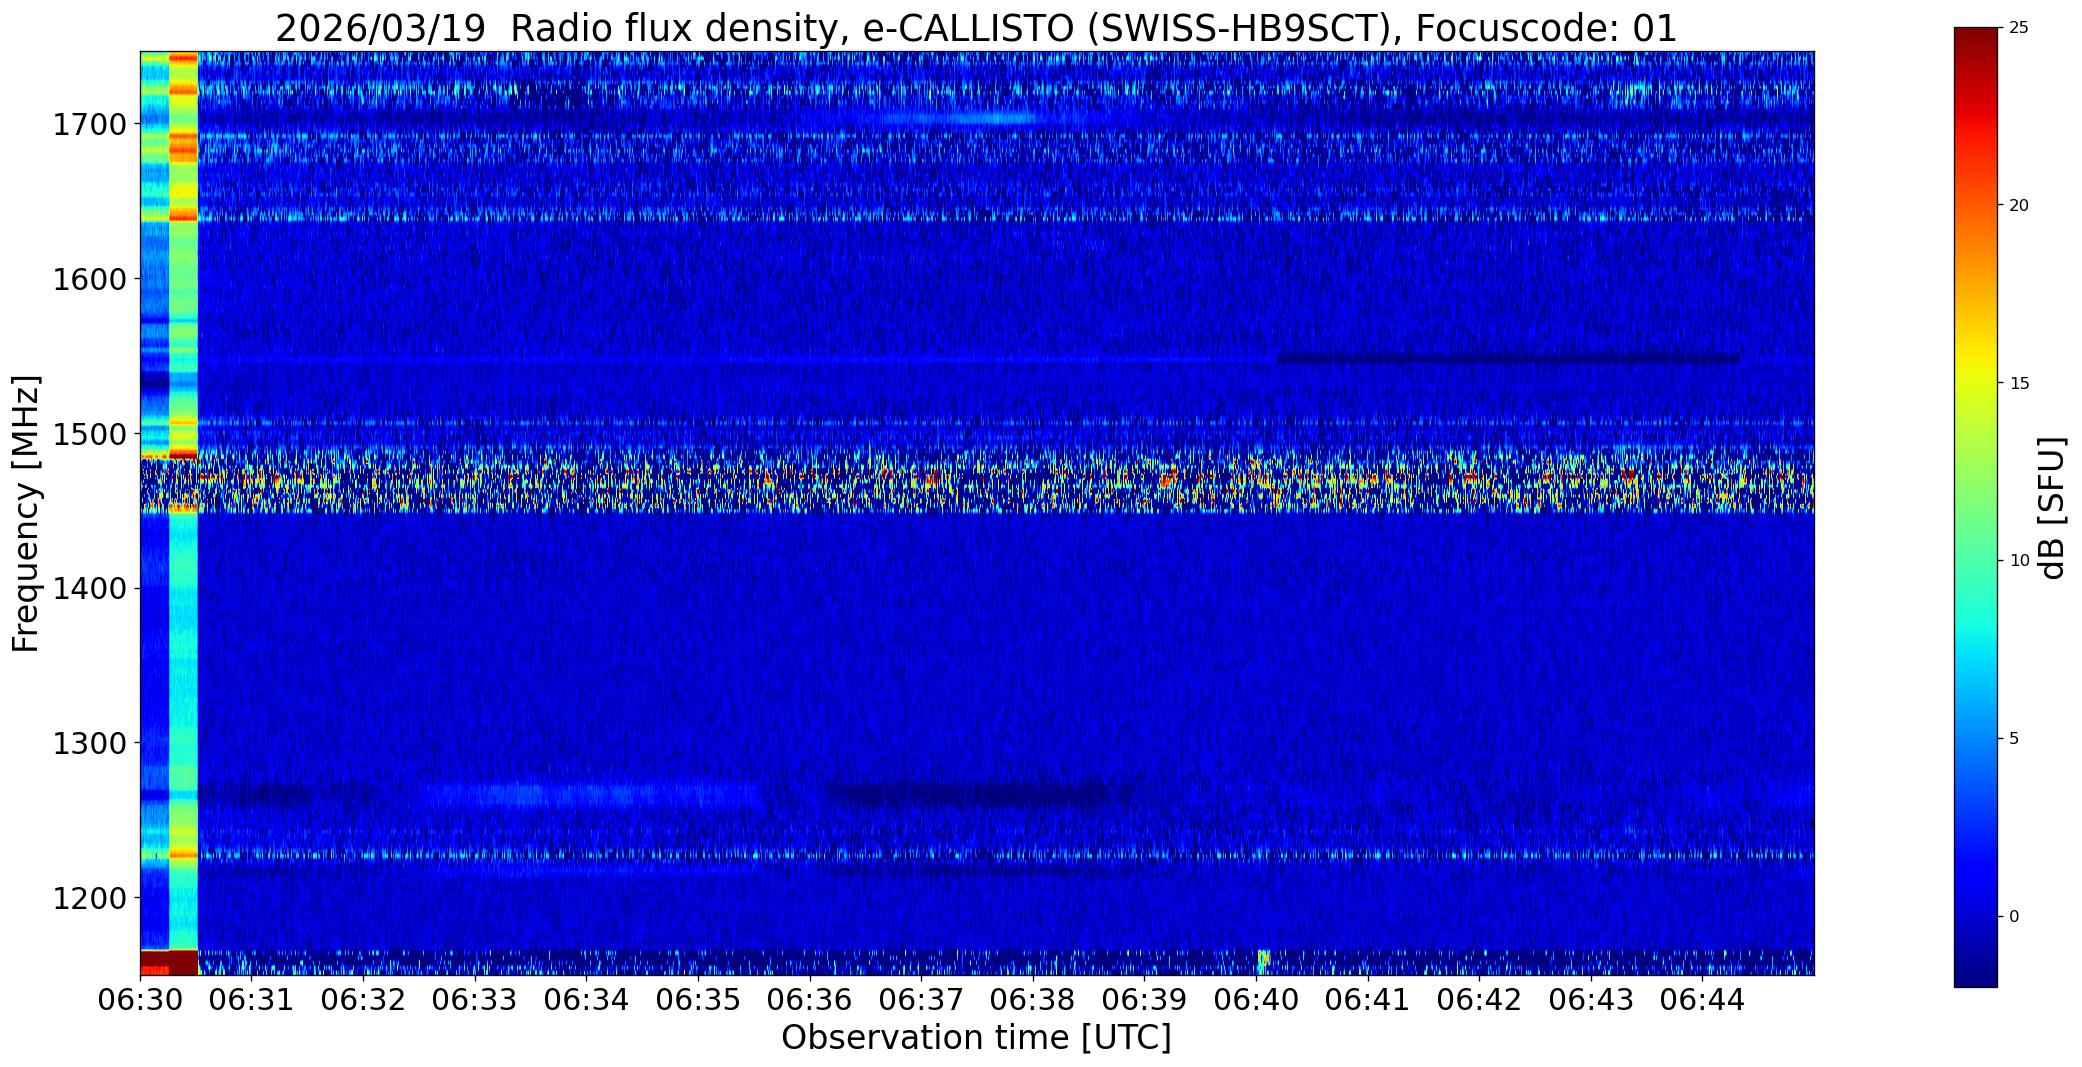Click the colorbar tick value 0
The height and width of the screenshot is (1067, 2082).
coord(2014,917)
